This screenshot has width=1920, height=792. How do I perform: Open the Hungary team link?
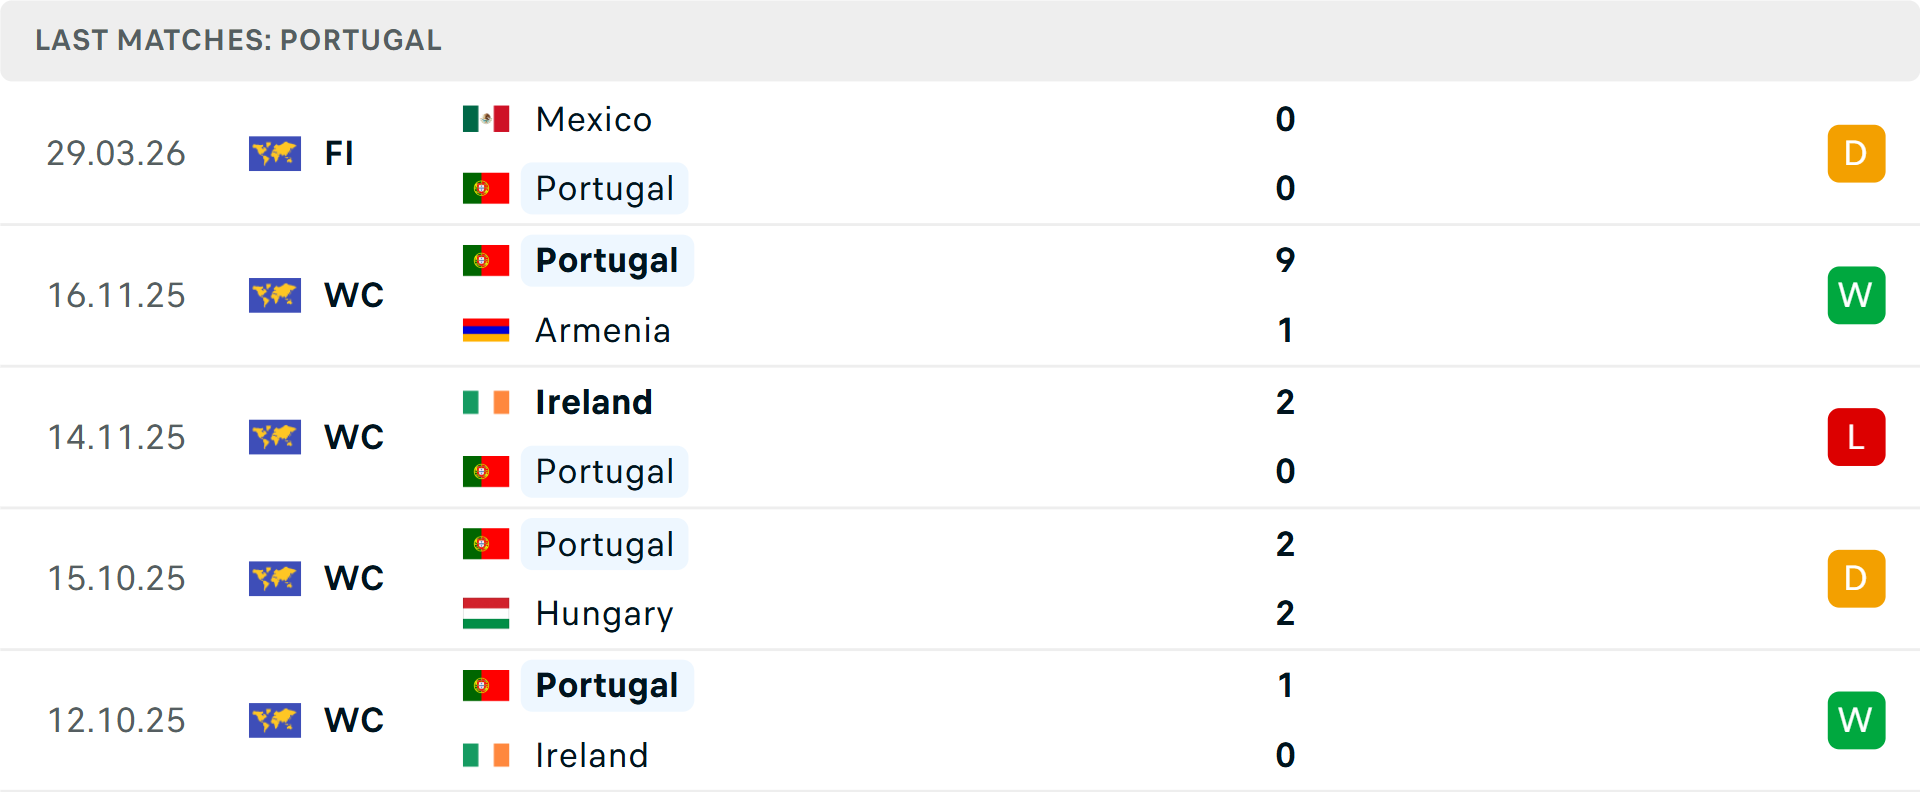[604, 613]
